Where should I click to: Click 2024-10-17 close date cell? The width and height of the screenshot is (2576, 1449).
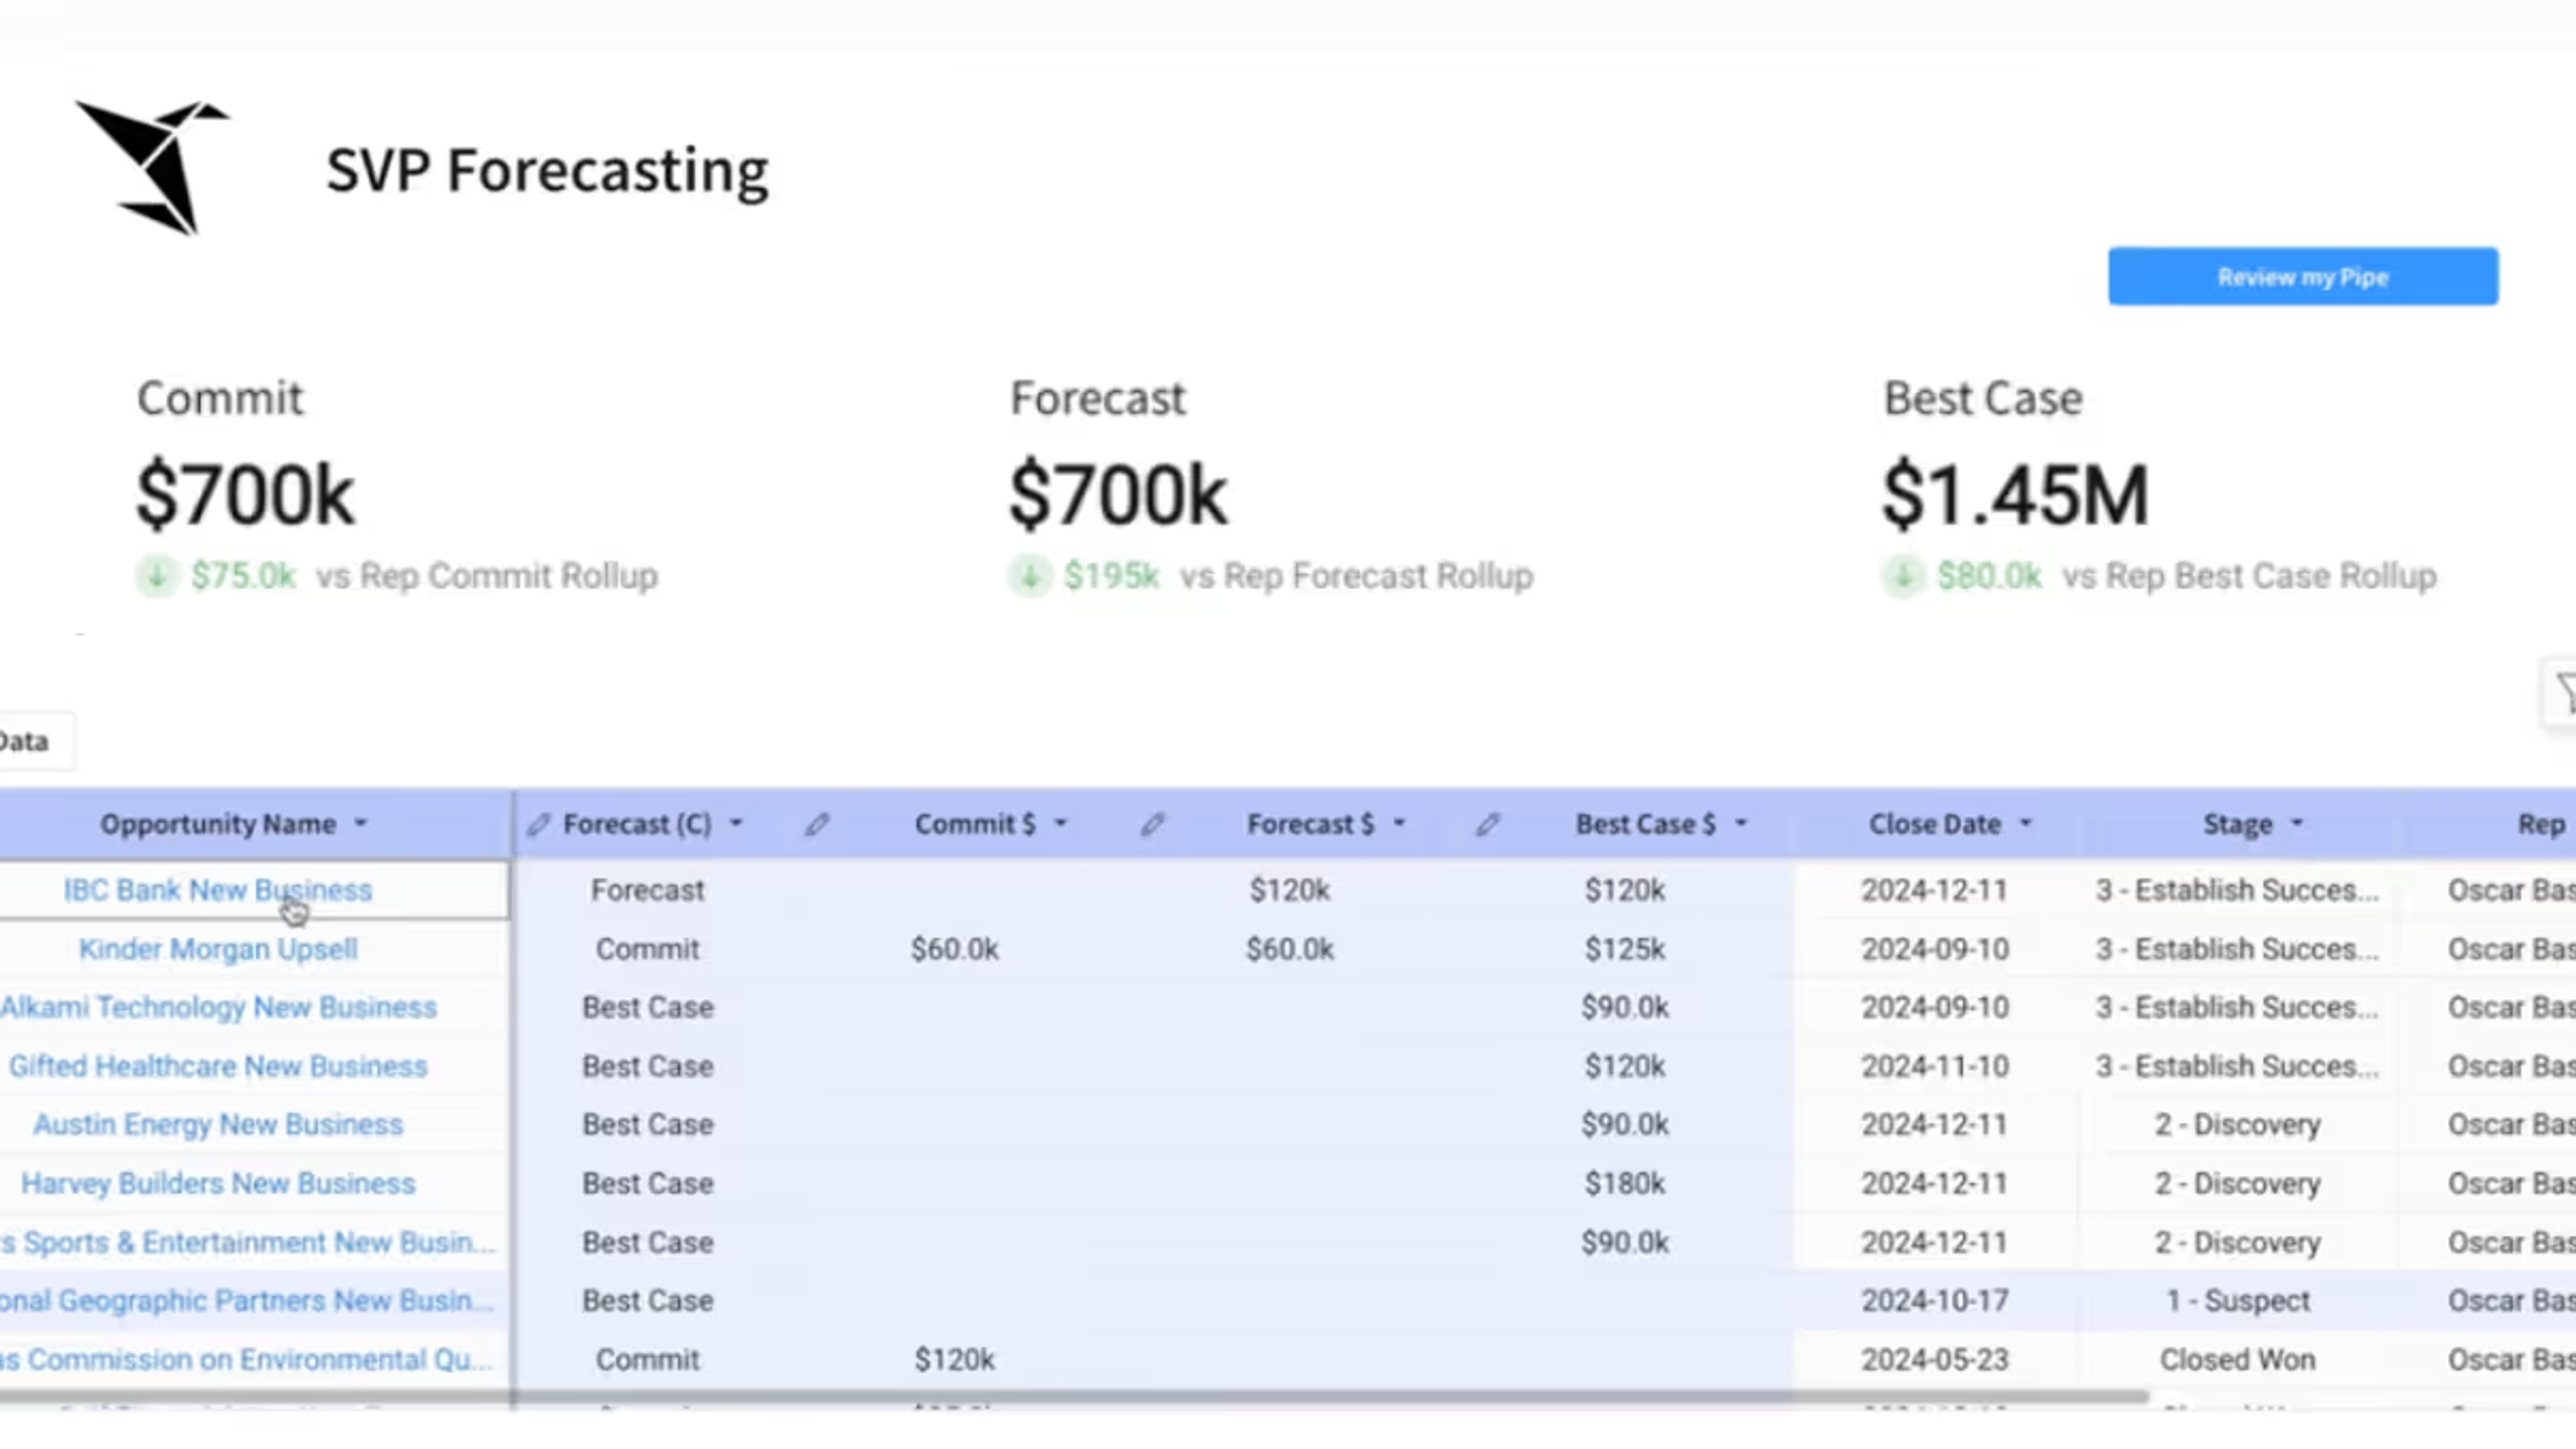coord(1934,1301)
